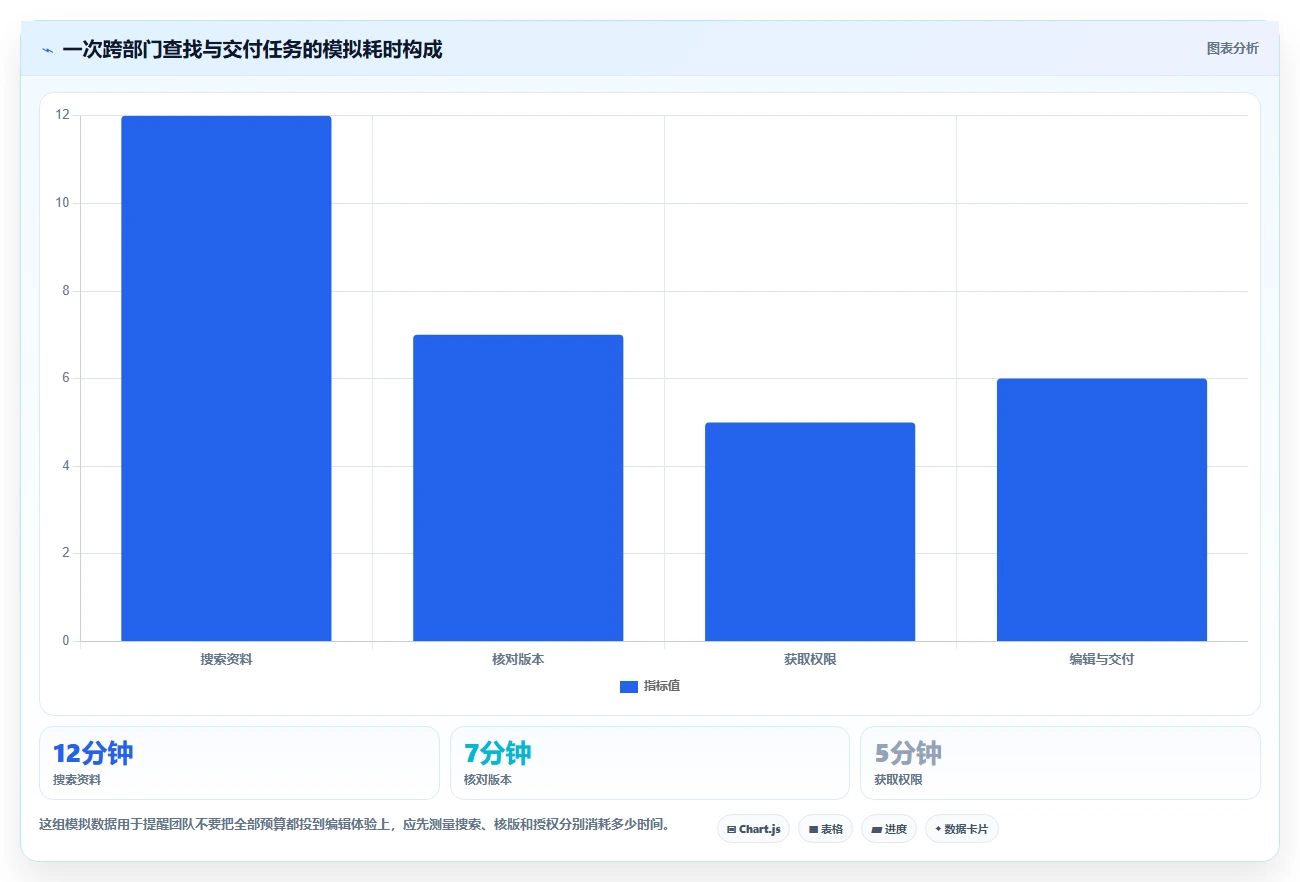The image size is (1300, 882).
Task: Click the 搜索资料 x-axis label
Action: tap(226, 659)
